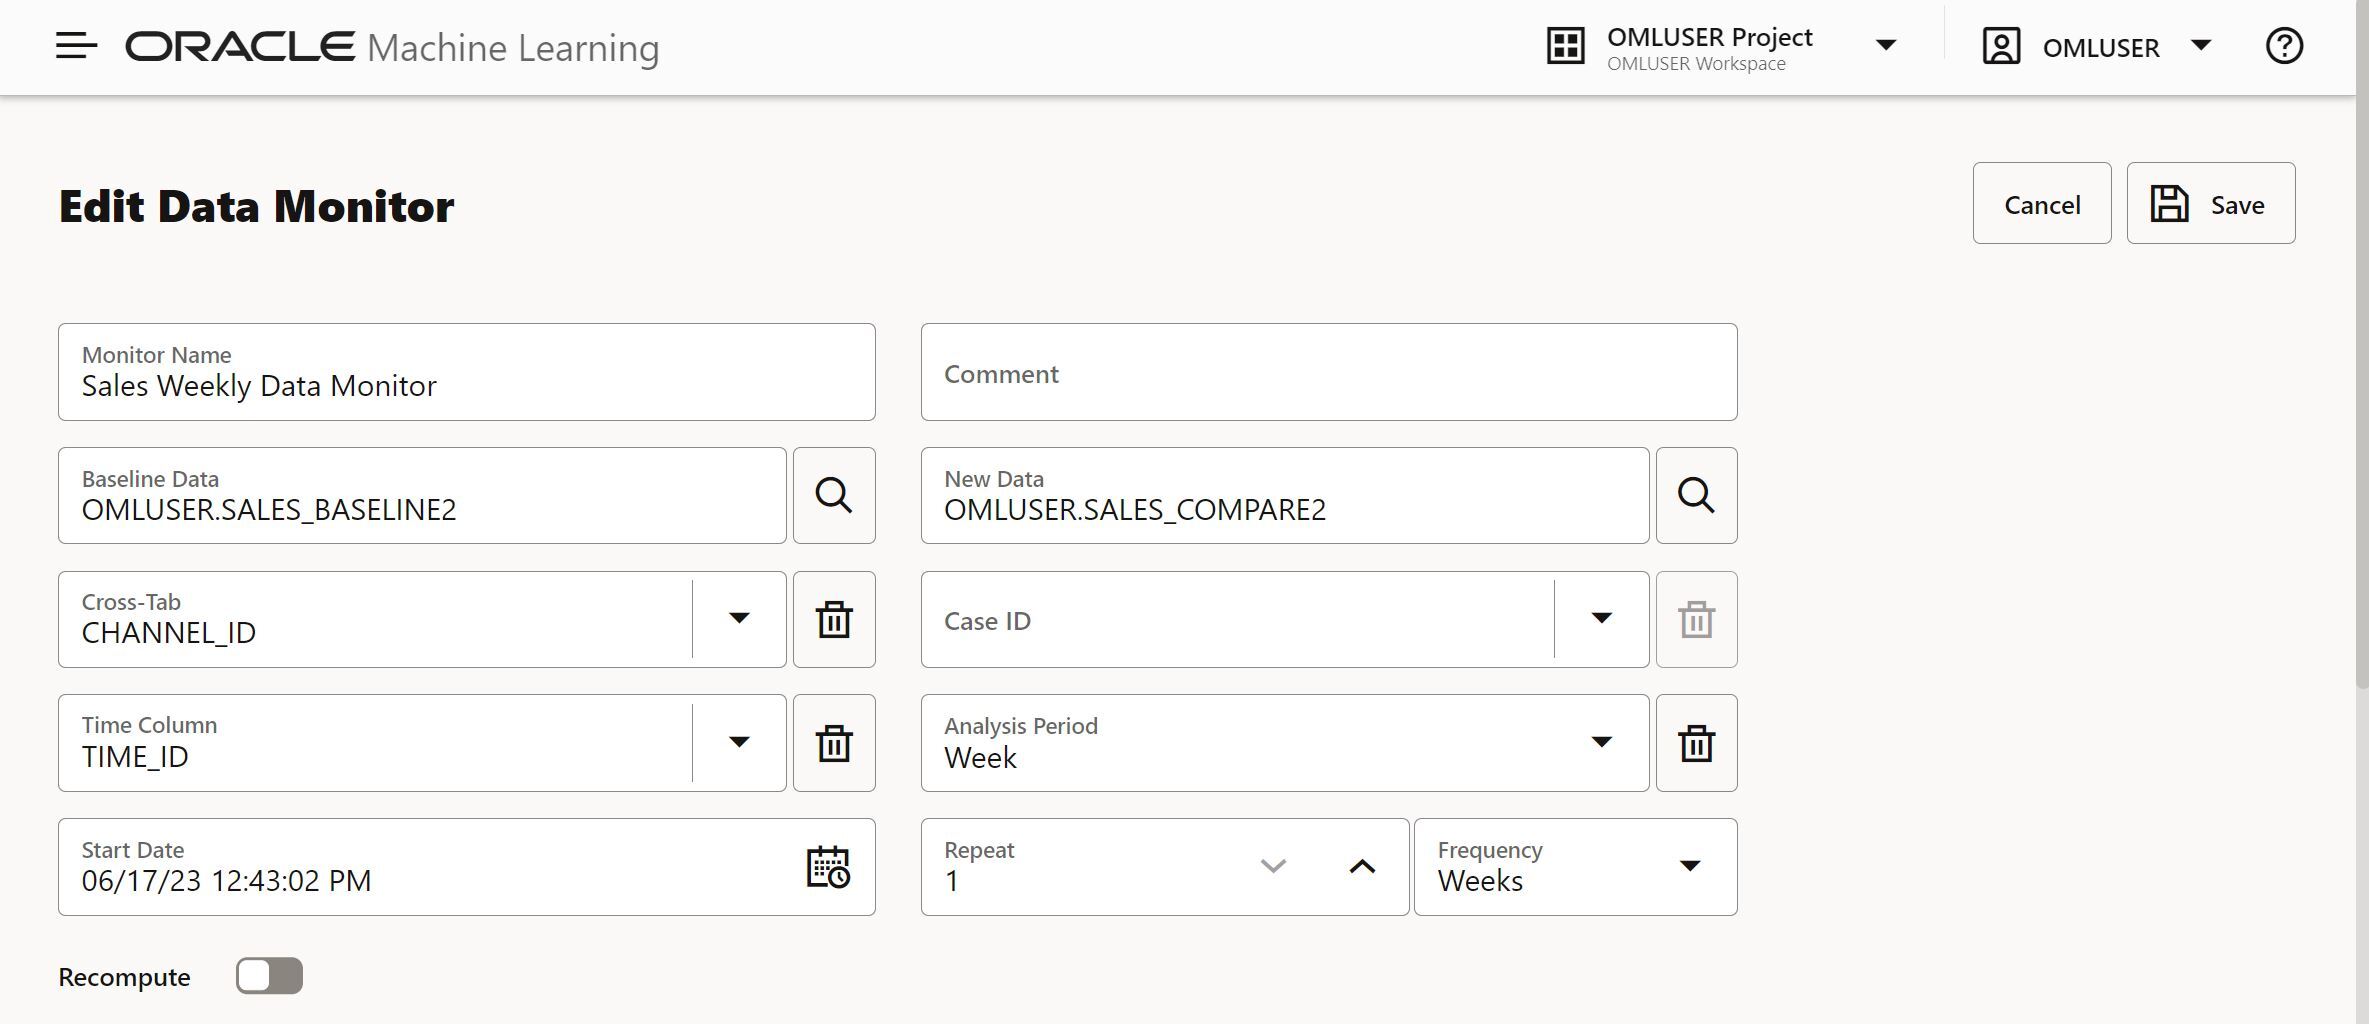The image size is (2369, 1024).
Task: Remove the Analysis Period using trash icon
Action: [1696, 743]
